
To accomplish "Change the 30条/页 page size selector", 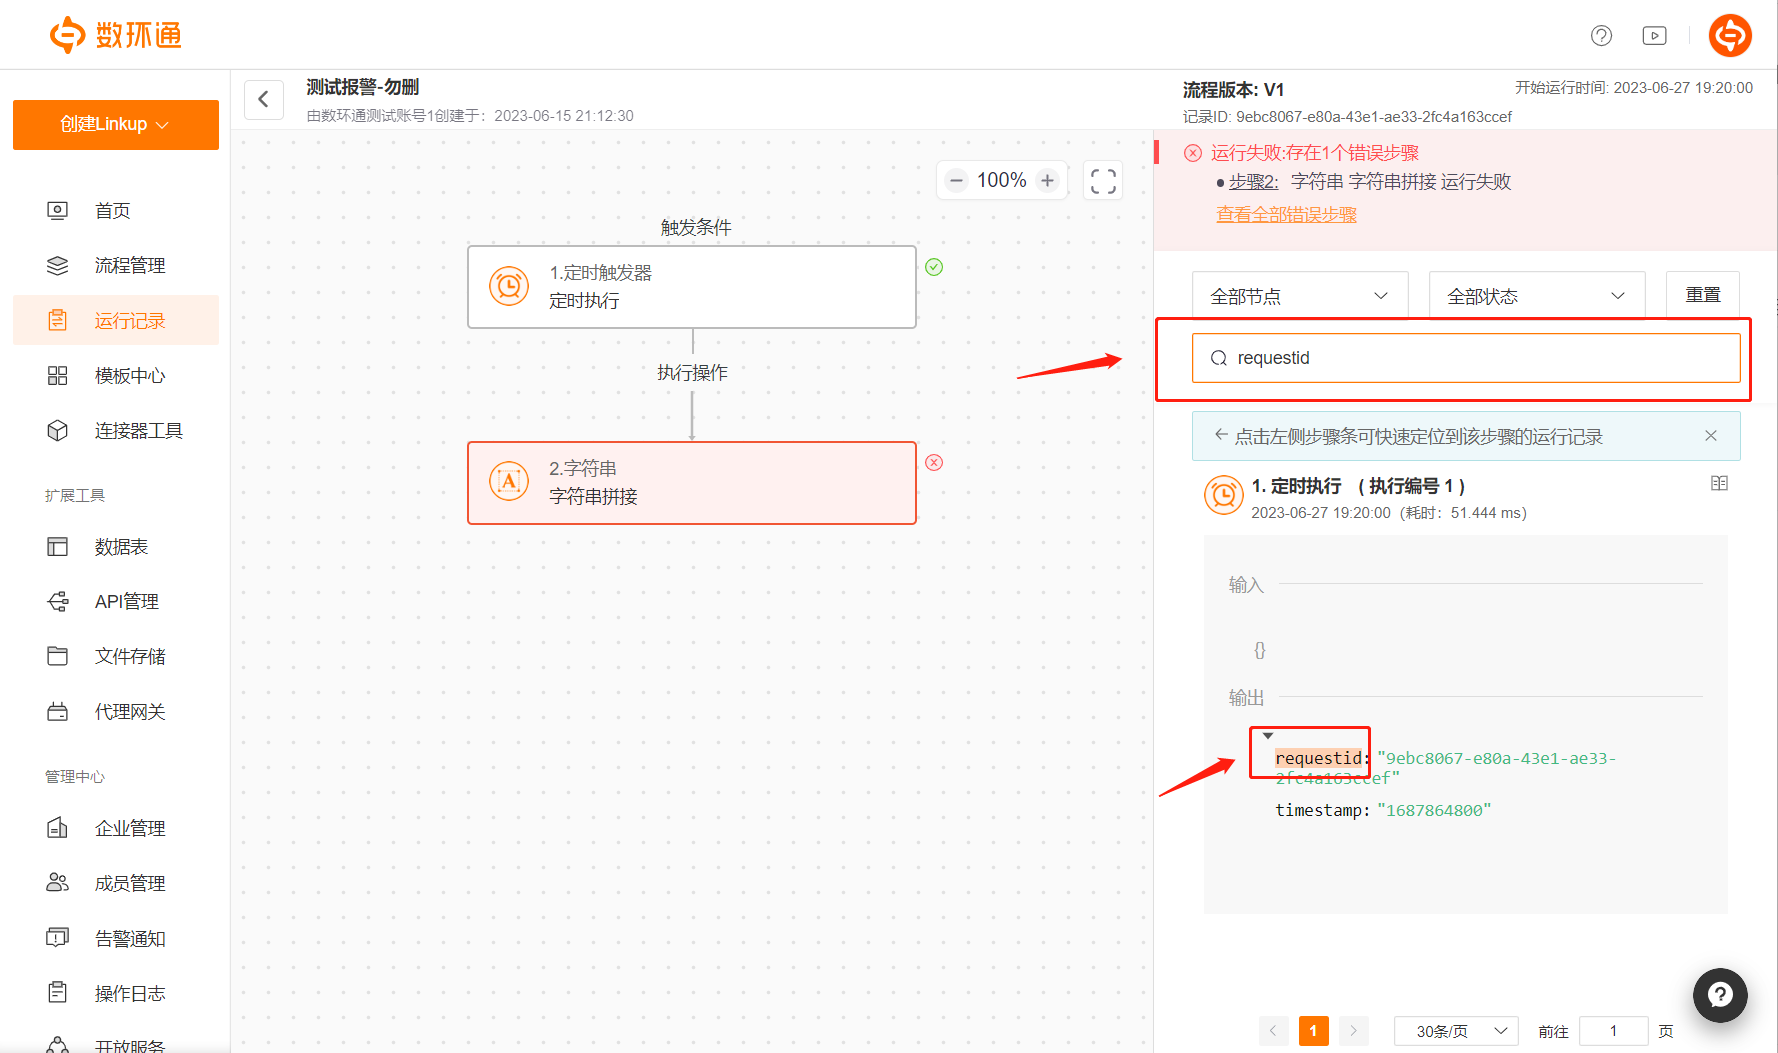I will pyautogui.click(x=1455, y=1031).
